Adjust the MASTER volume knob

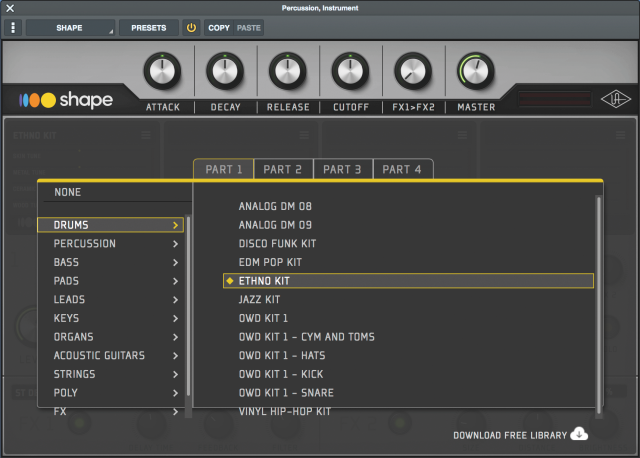pos(476,71)
